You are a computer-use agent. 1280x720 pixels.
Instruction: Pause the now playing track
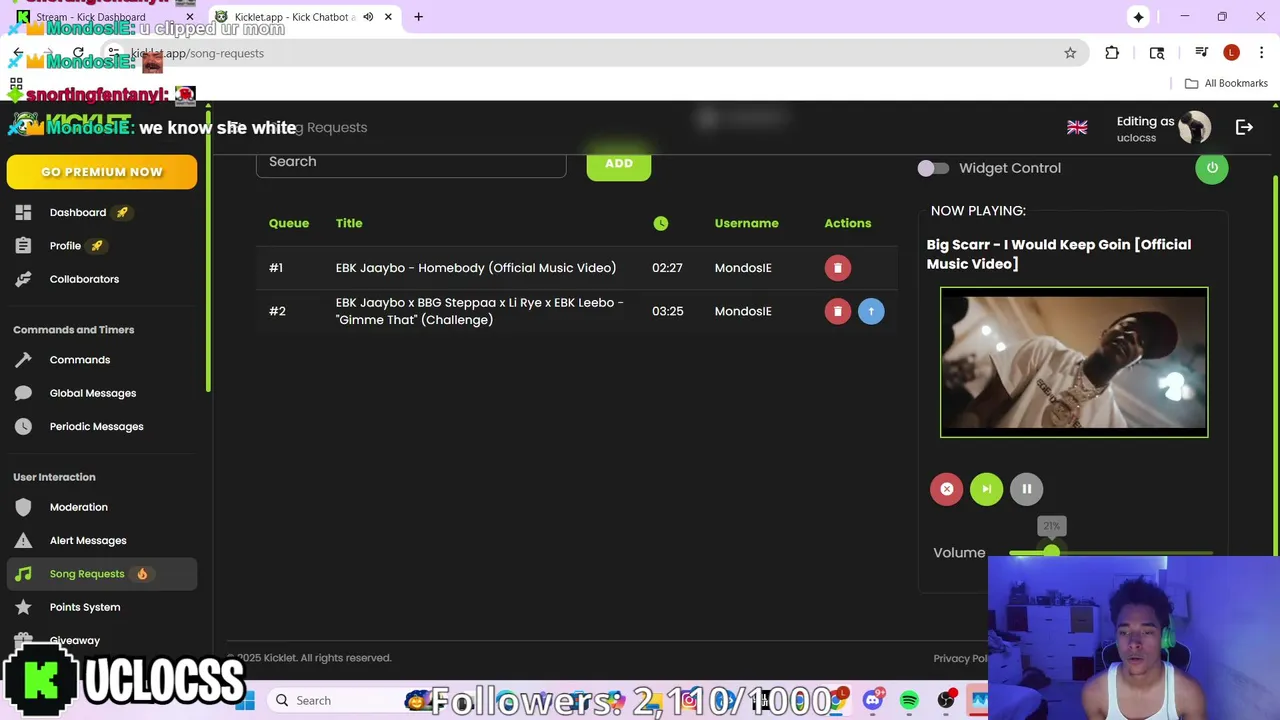(1026, 489)
